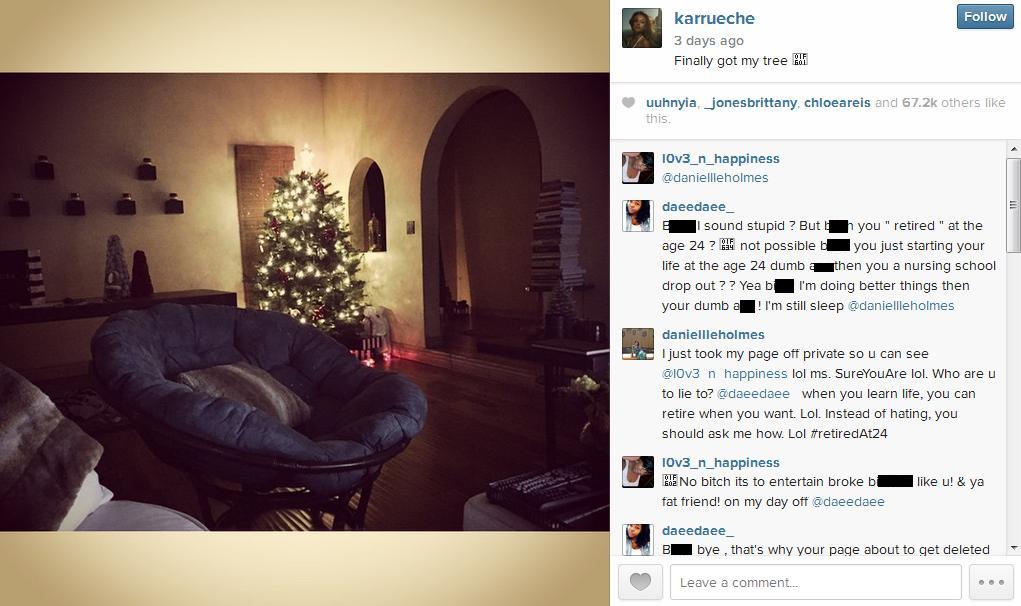Open the three-dots more options button
This screenshot has width=1021, height=606.
coord(991,581)
